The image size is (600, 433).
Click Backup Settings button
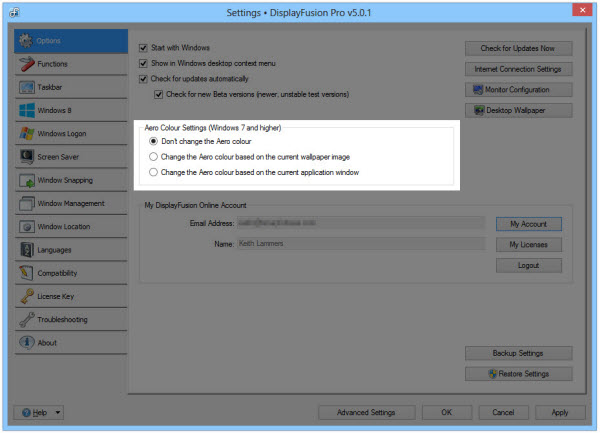(x=518, y=353)
